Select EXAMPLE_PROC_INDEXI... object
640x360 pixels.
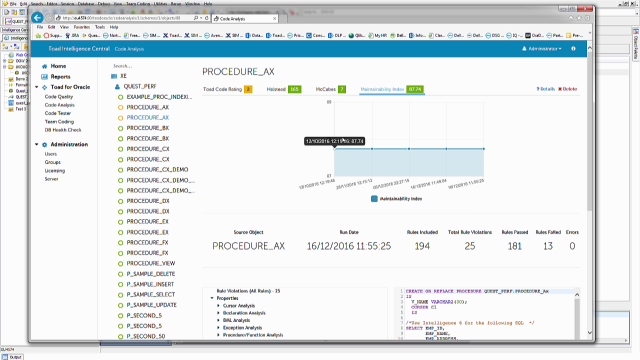point(159,97)
